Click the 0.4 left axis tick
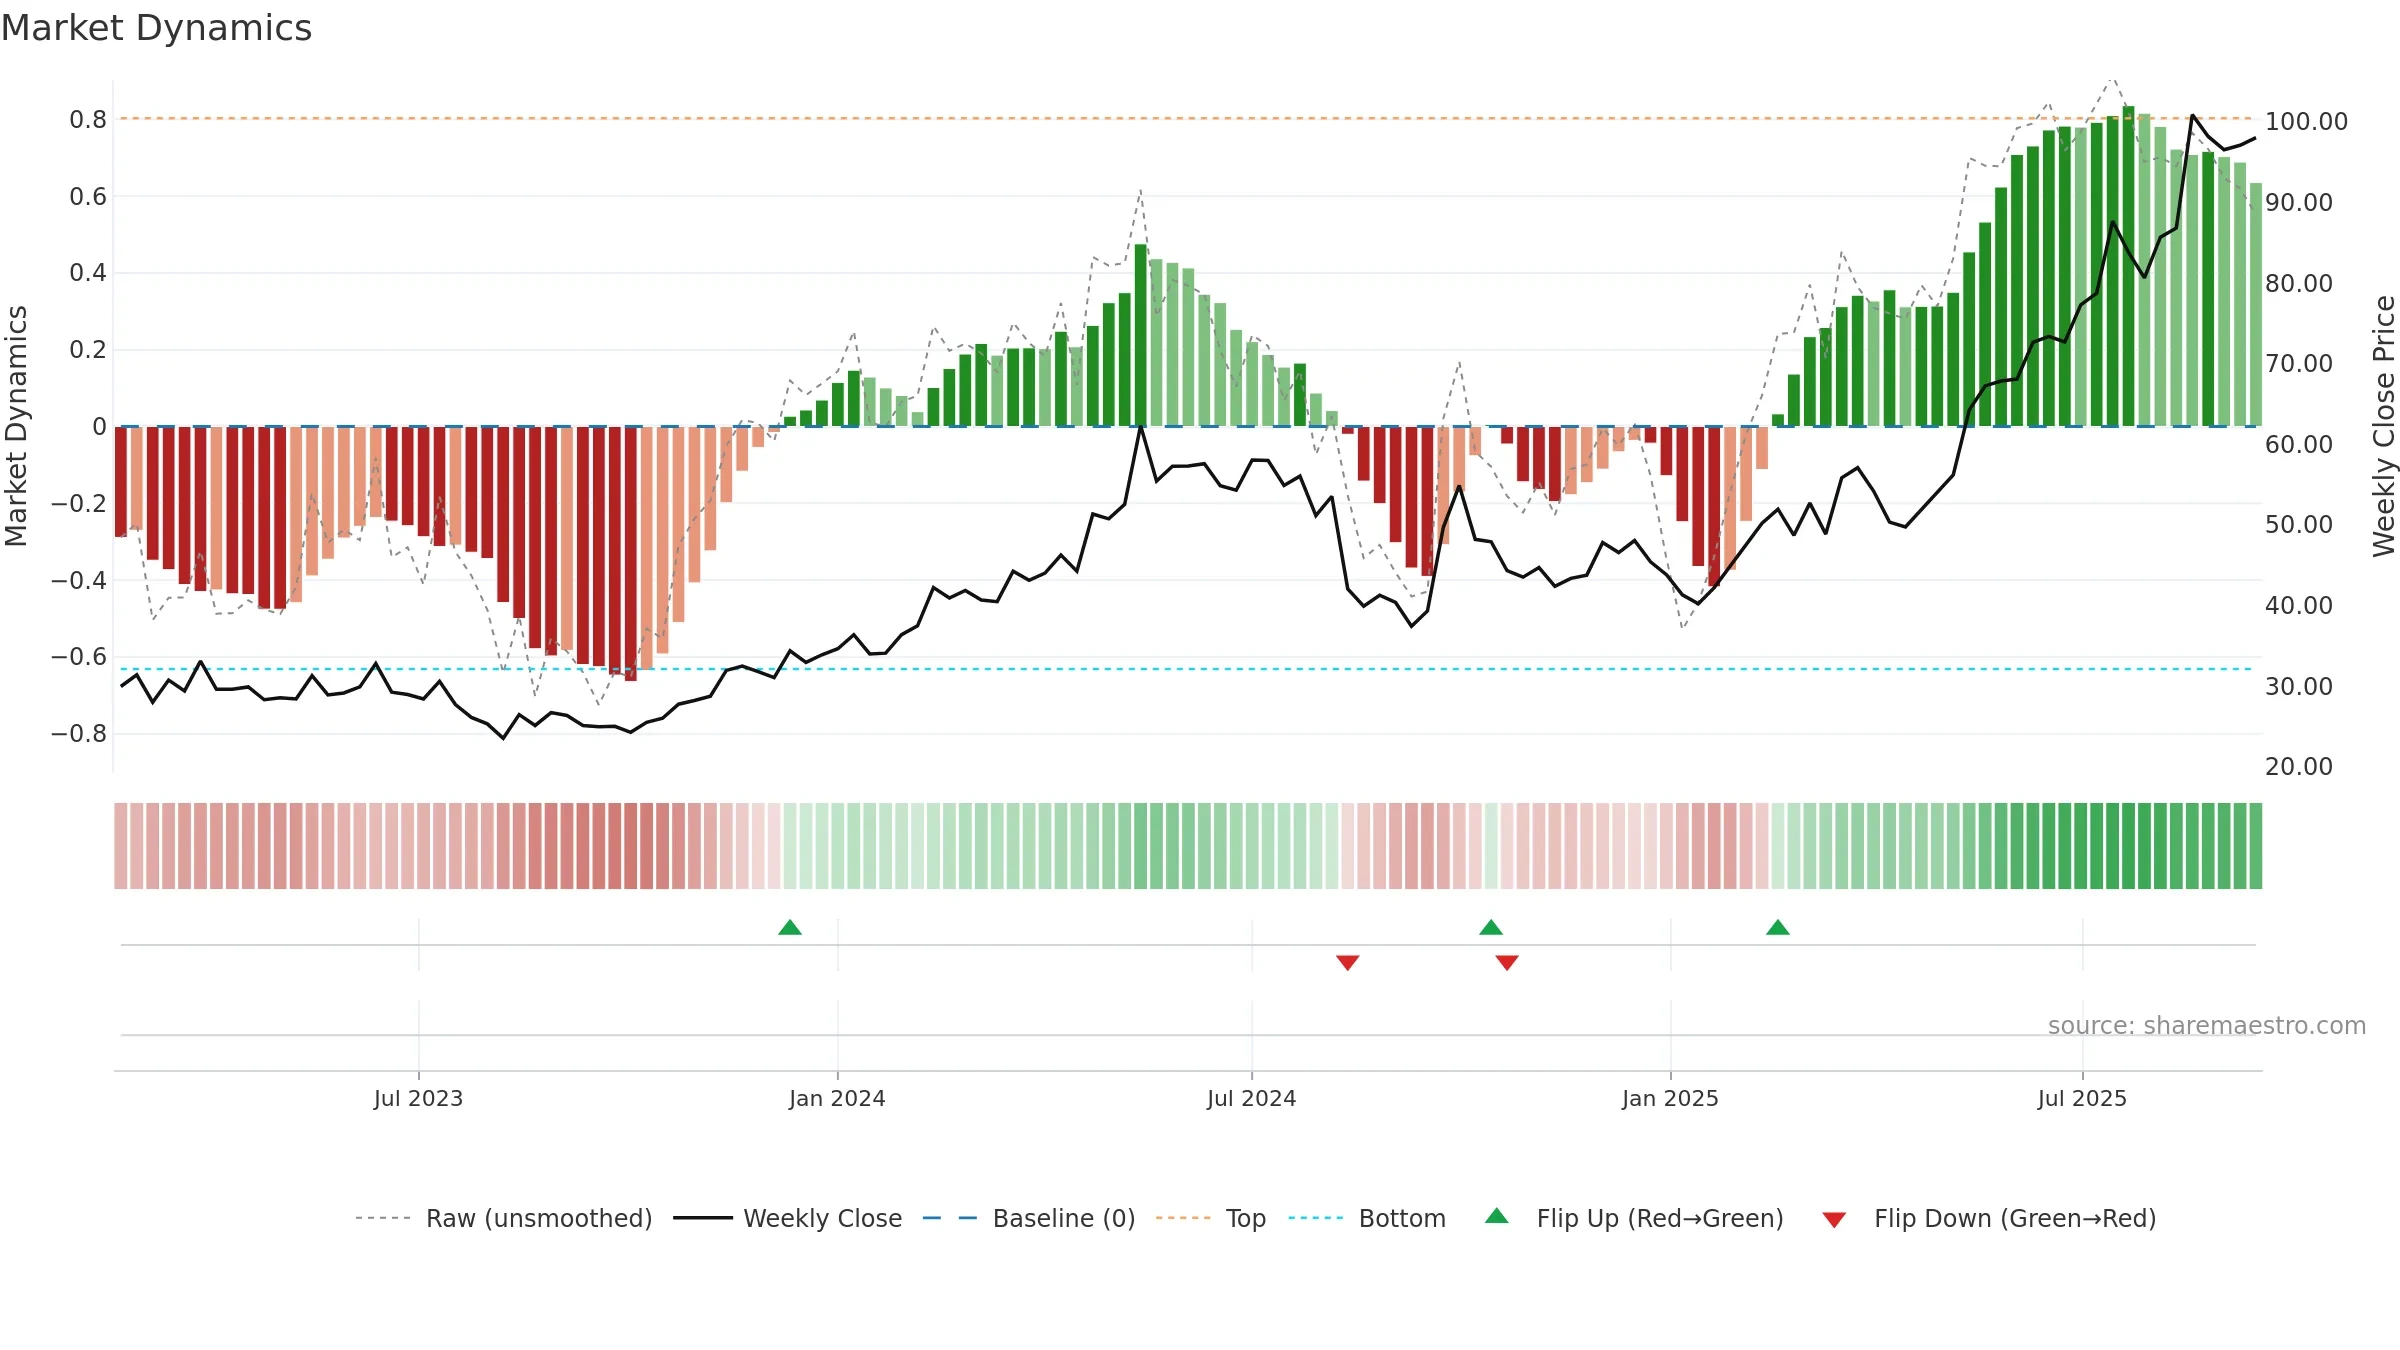Viewport: 2400px width, 1350px height. 88,273
